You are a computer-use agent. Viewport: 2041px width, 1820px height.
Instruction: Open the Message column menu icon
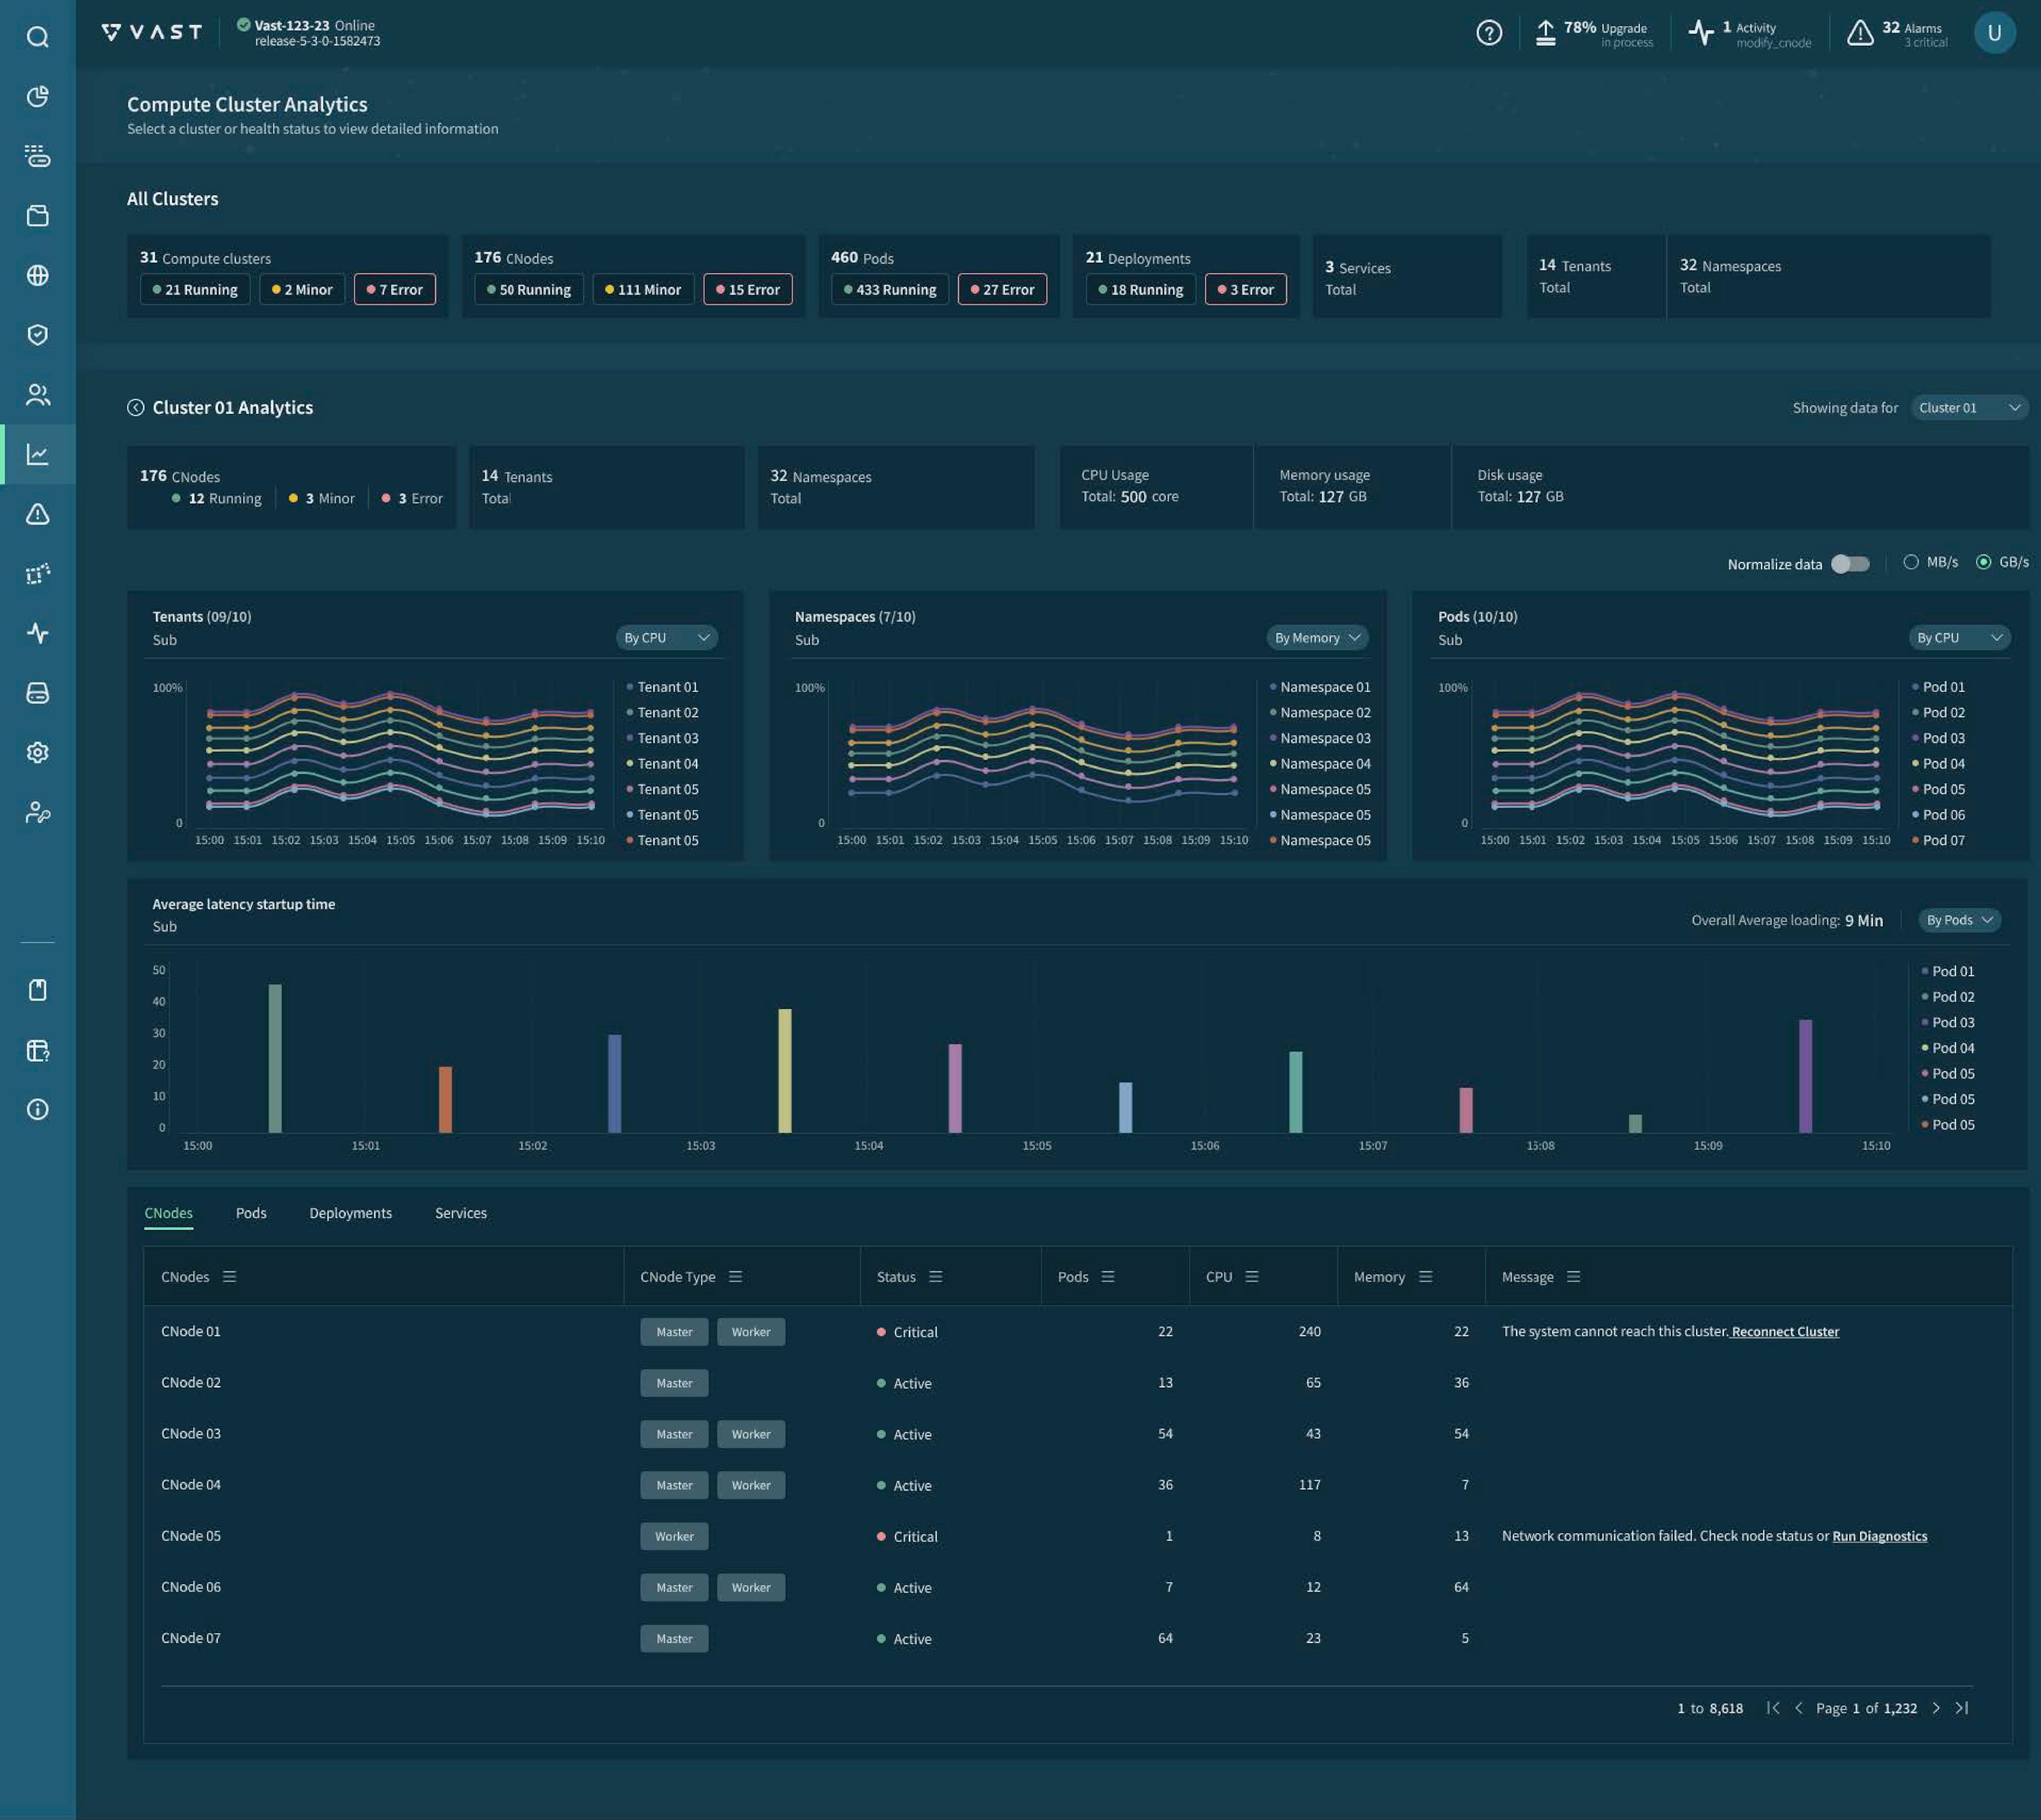(x=1573, y=1276)
